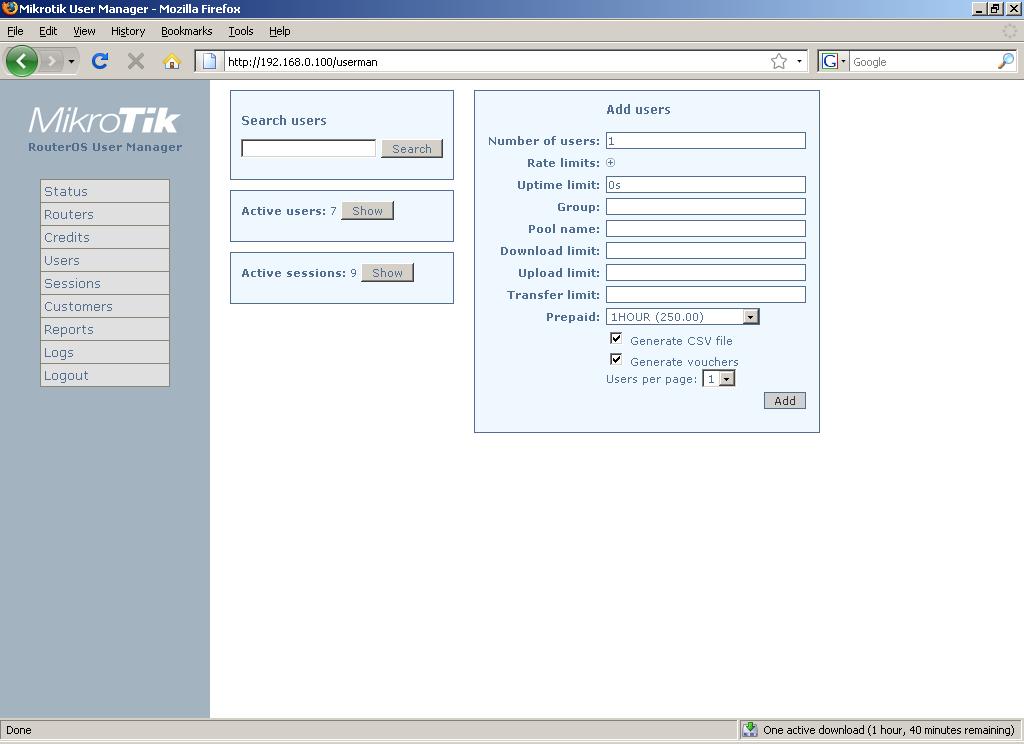
Task: Click the Transfer limit field
Action: point(706,295)
